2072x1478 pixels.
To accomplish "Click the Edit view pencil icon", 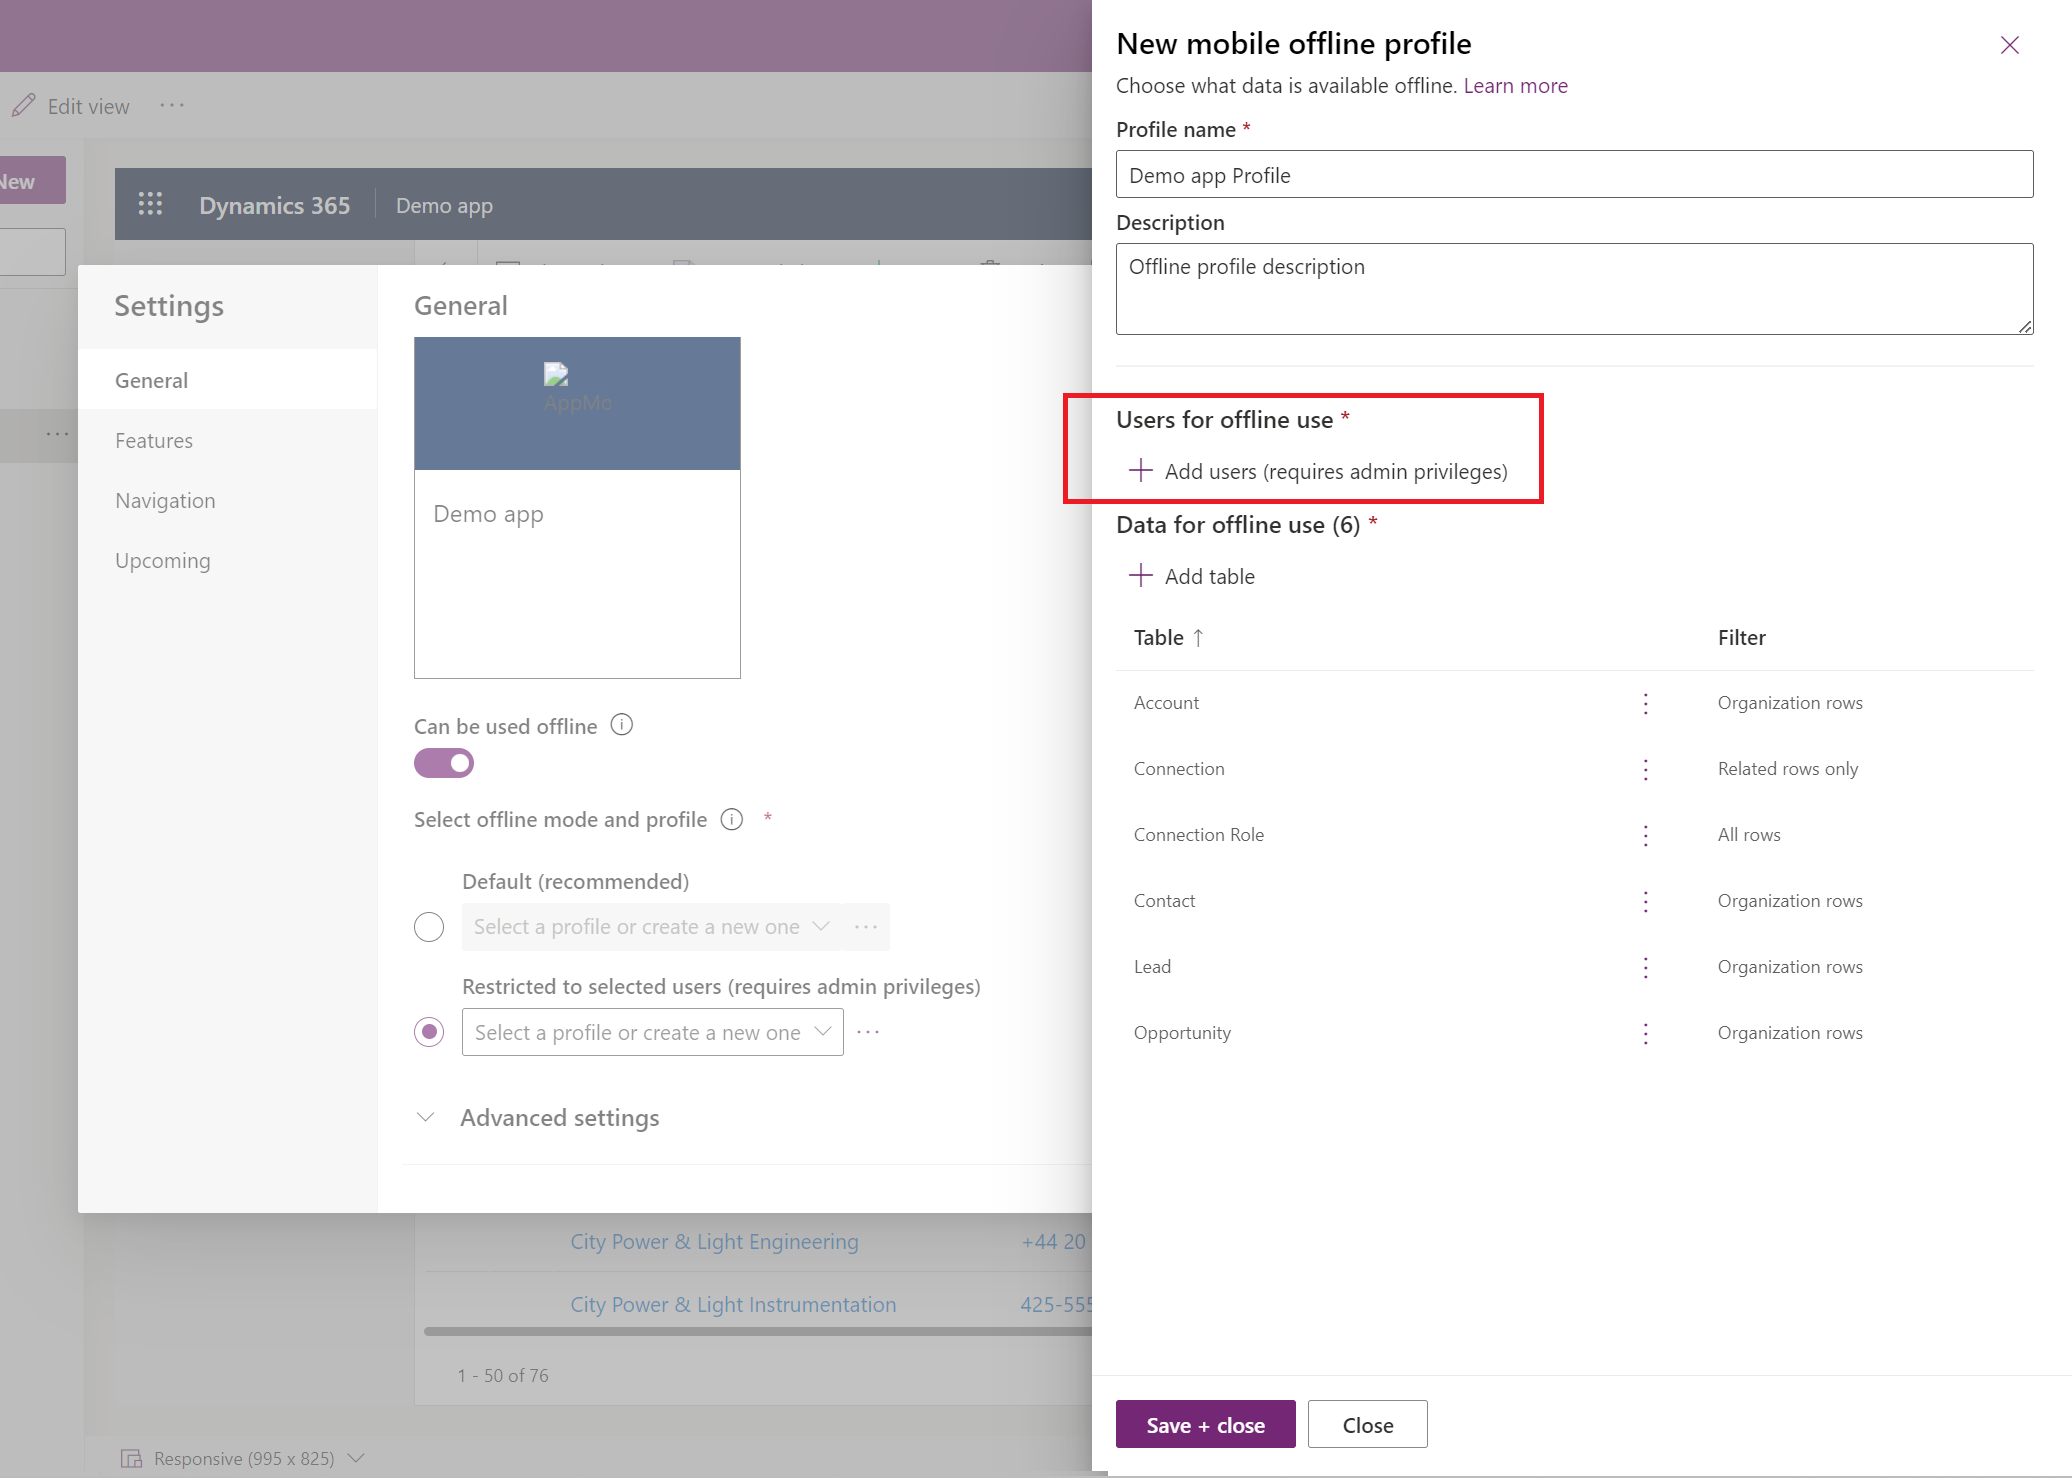I will [x=24, y=104].
